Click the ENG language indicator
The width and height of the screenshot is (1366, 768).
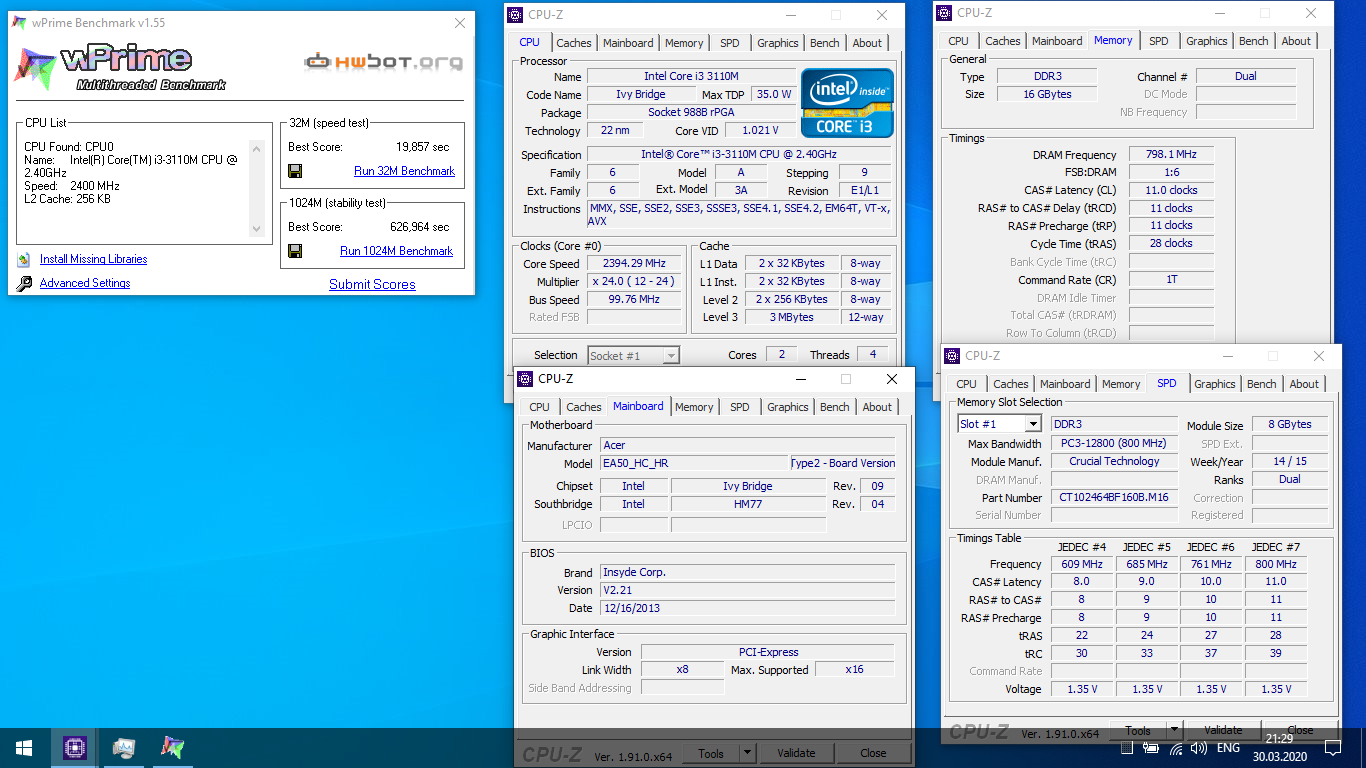pos(1228,748)
